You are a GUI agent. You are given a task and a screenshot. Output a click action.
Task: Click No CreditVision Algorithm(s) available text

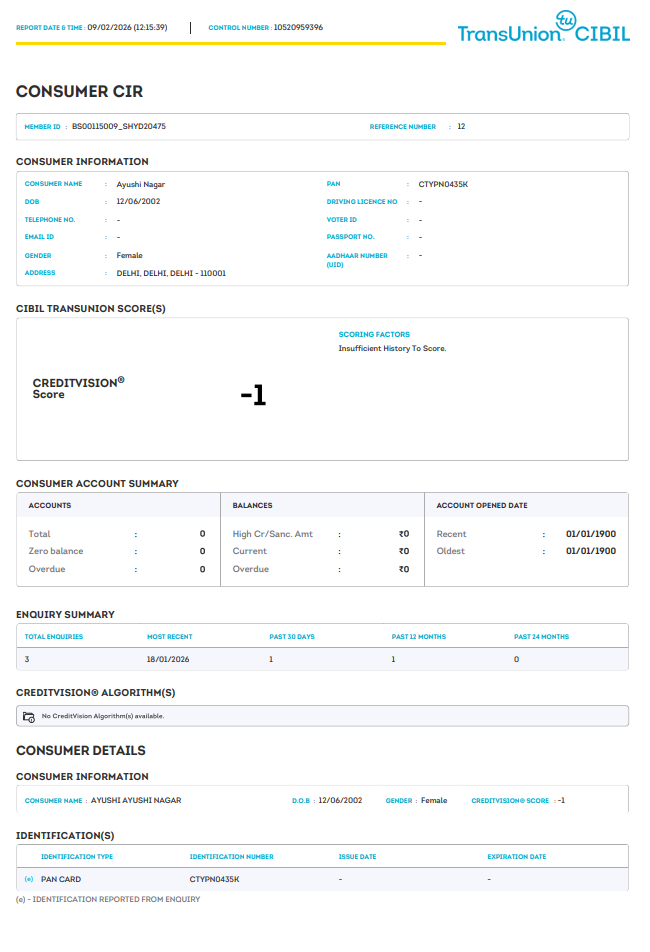[103, 716]
